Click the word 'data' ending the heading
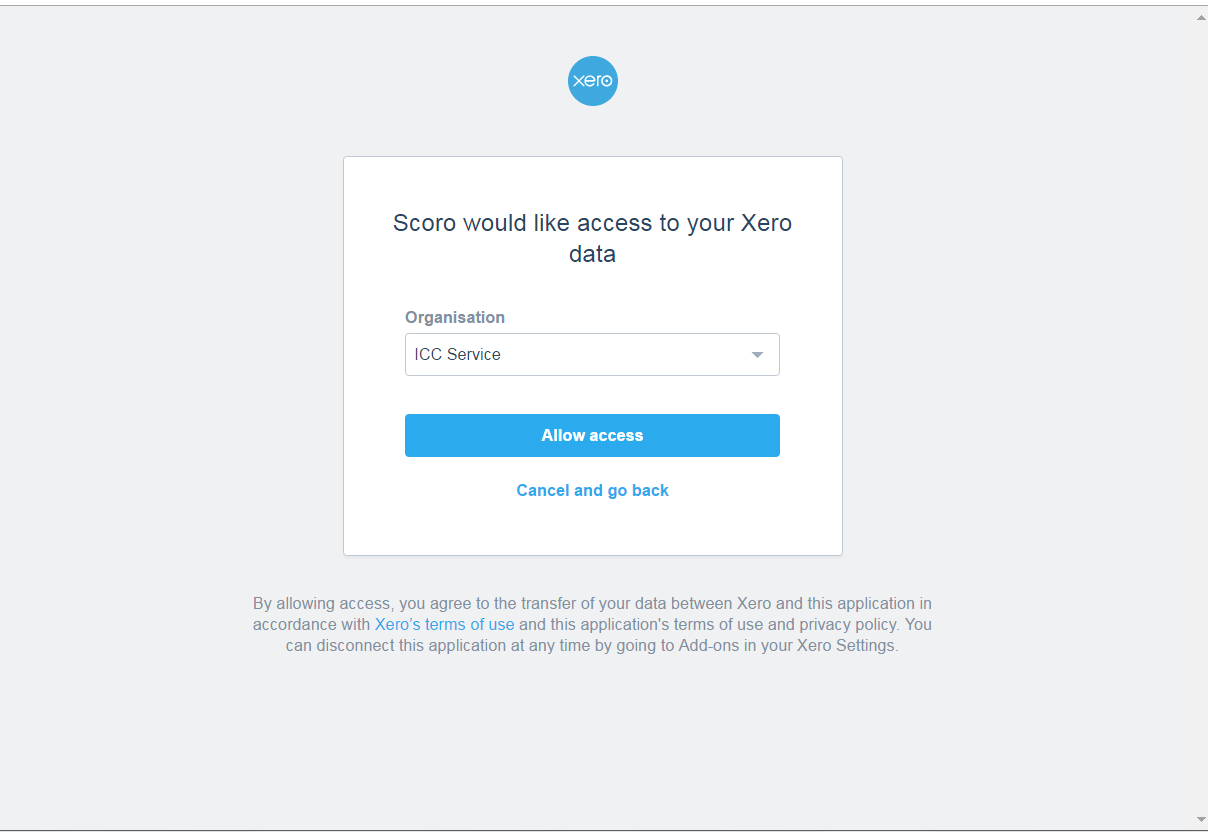The image size is (1208, 832). [x=592, y=254]
